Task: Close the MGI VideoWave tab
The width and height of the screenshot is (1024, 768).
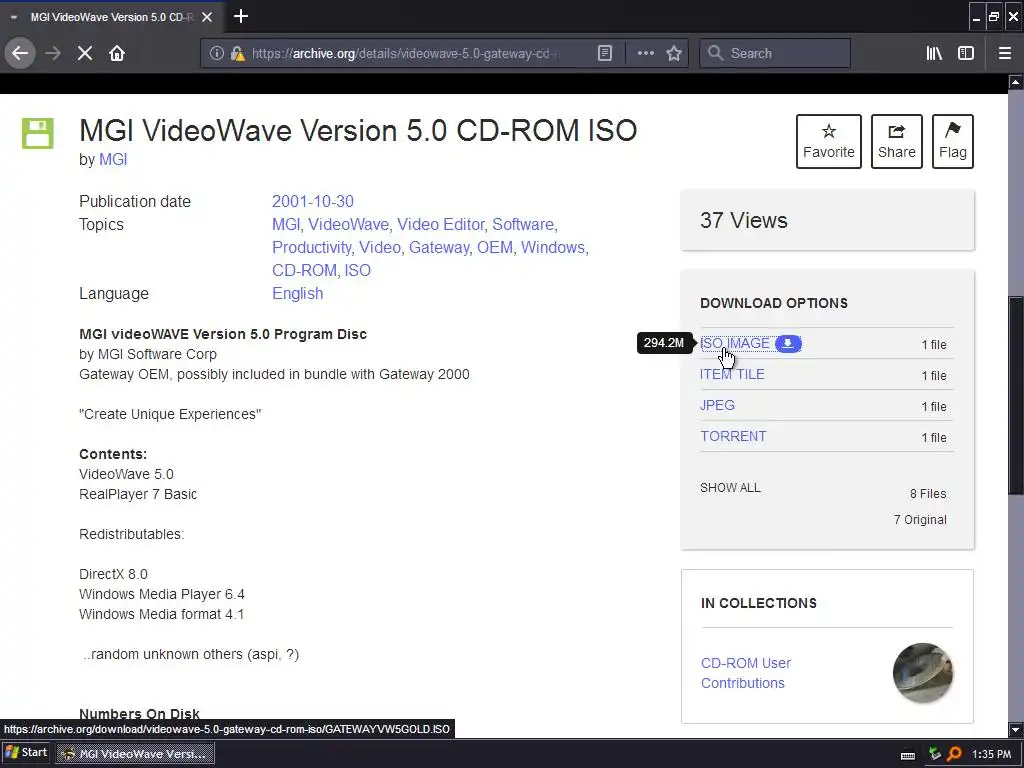Action: (206, 17)
